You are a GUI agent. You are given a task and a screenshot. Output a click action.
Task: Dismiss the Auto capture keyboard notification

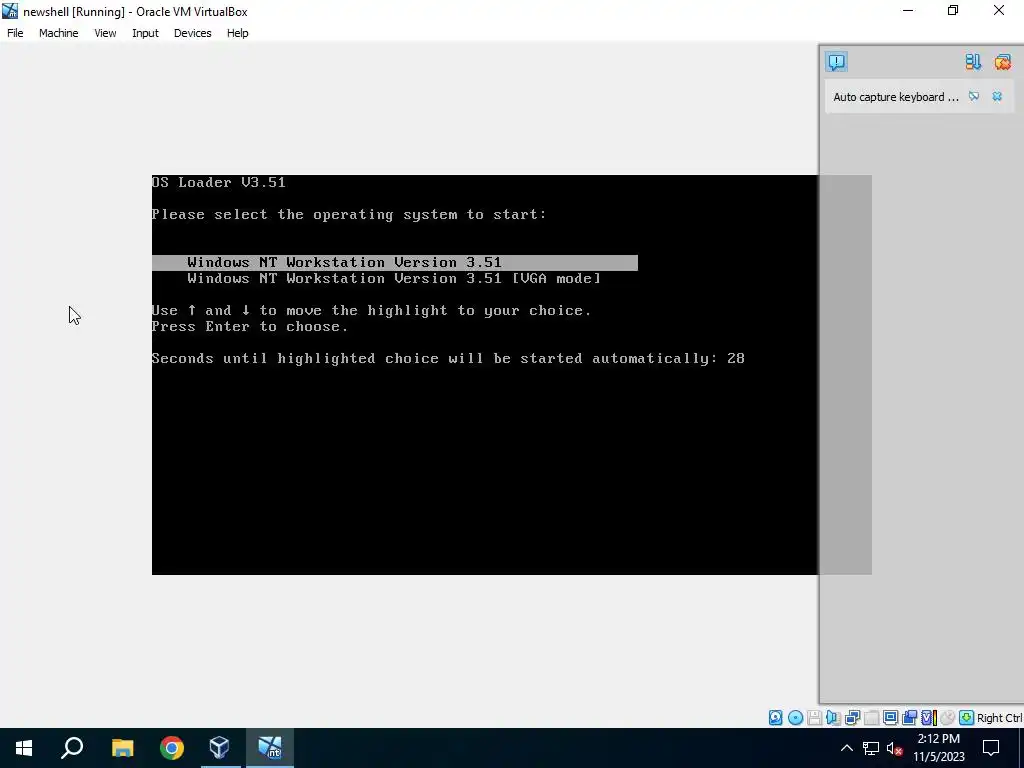pos(997,97)
